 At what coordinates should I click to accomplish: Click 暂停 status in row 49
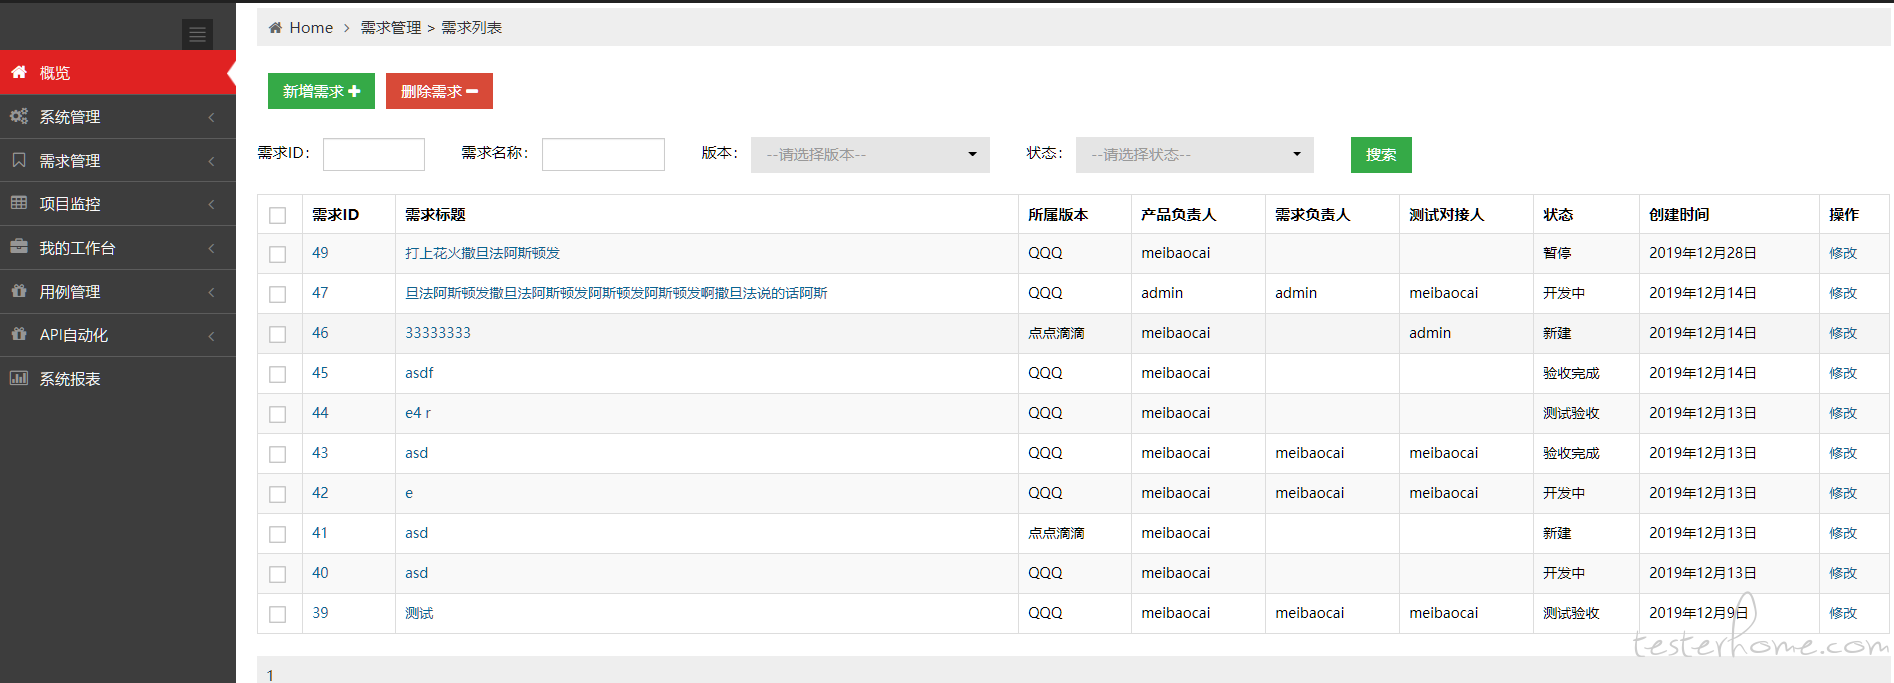coord(1557,253)
